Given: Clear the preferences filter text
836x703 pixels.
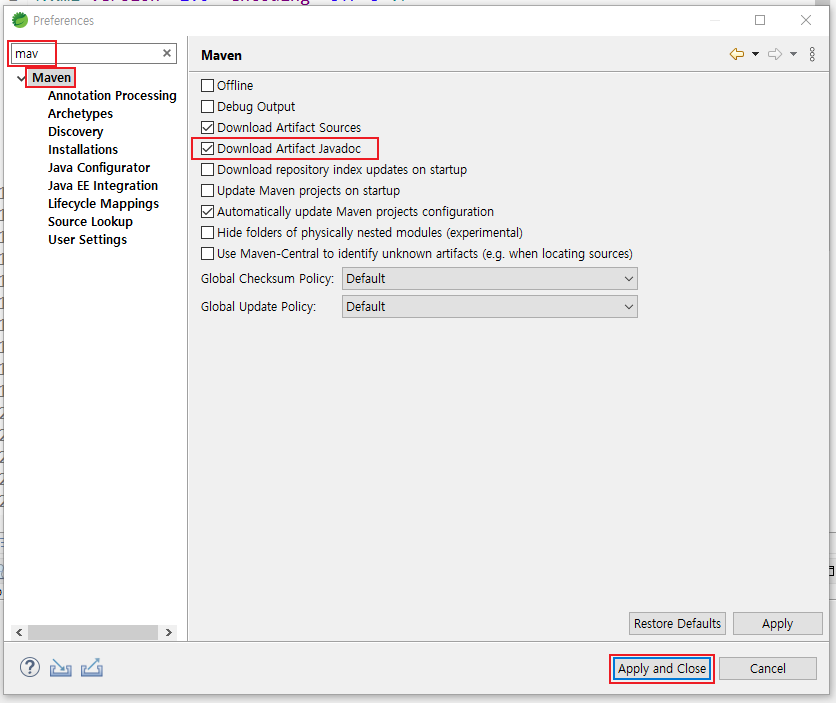Looking at the screenshot, I should (x=167, y=53).
